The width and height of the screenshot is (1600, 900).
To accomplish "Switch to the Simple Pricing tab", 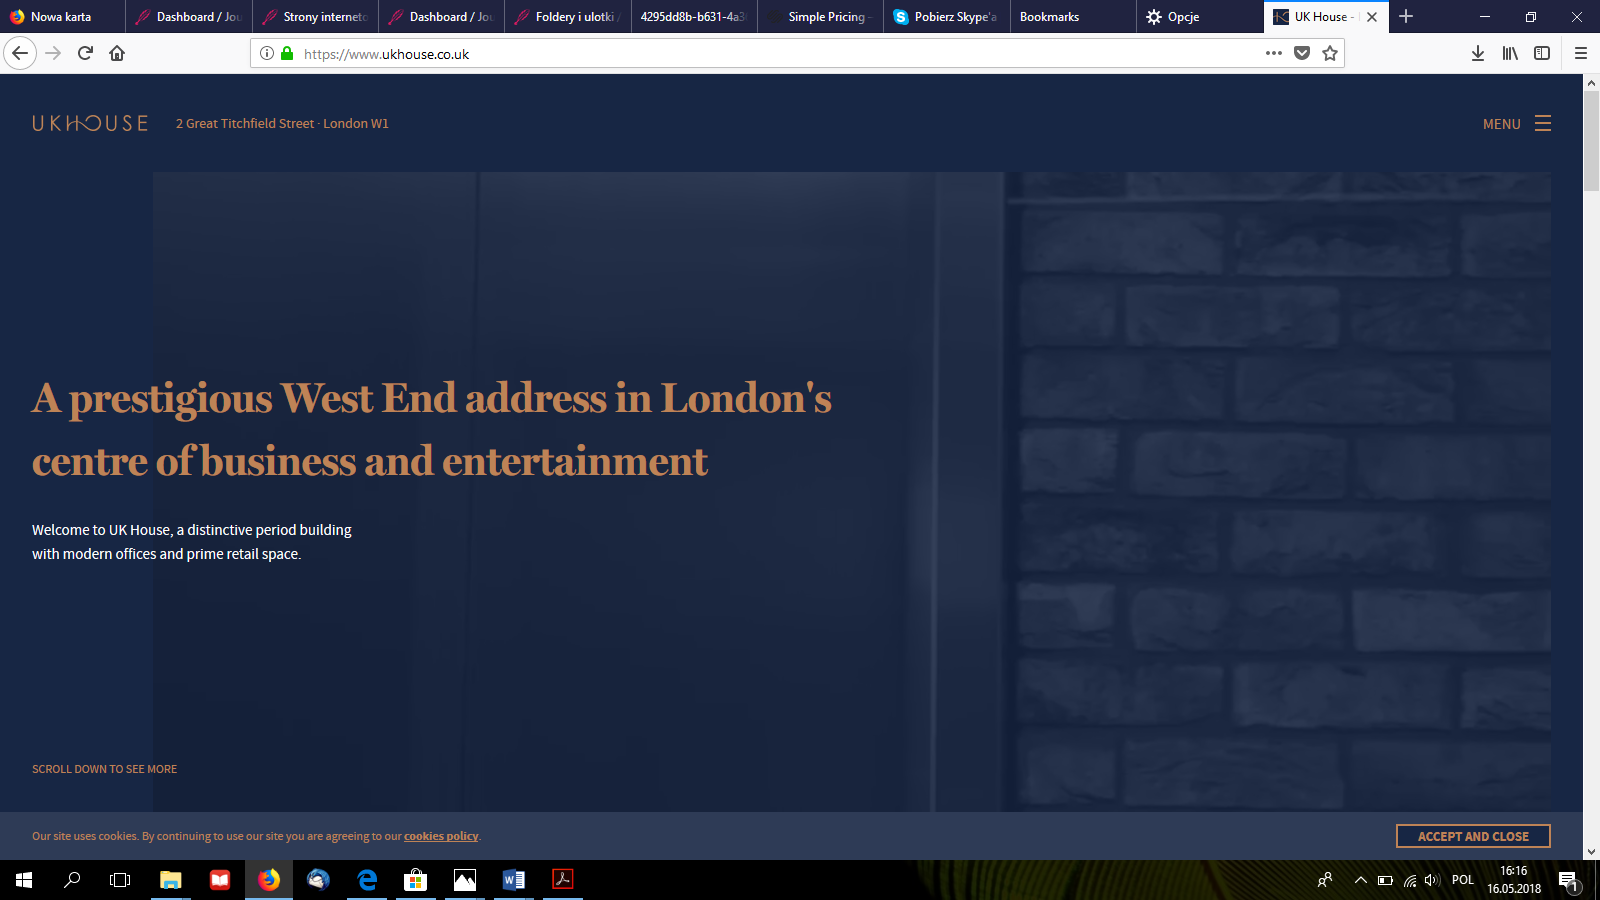I will click(825, 17).
